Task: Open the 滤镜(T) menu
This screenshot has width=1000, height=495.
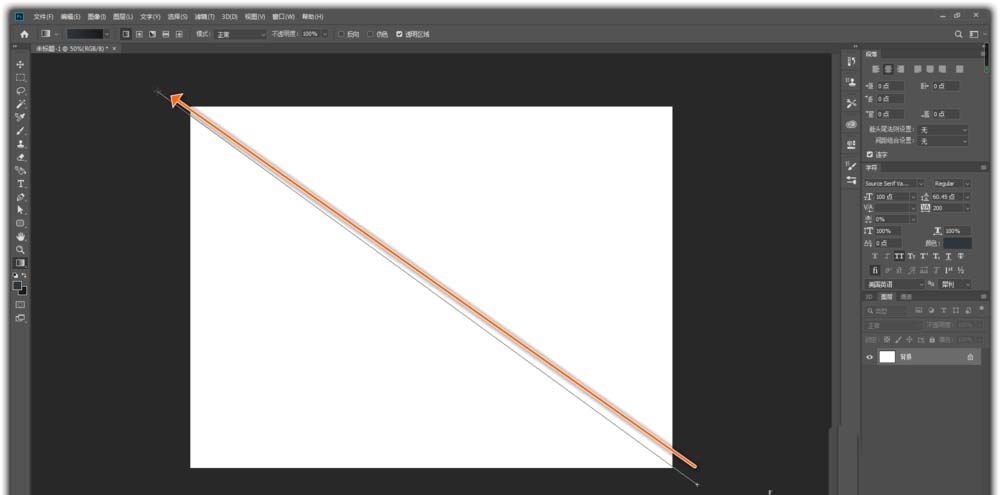Action: [204, 17]
